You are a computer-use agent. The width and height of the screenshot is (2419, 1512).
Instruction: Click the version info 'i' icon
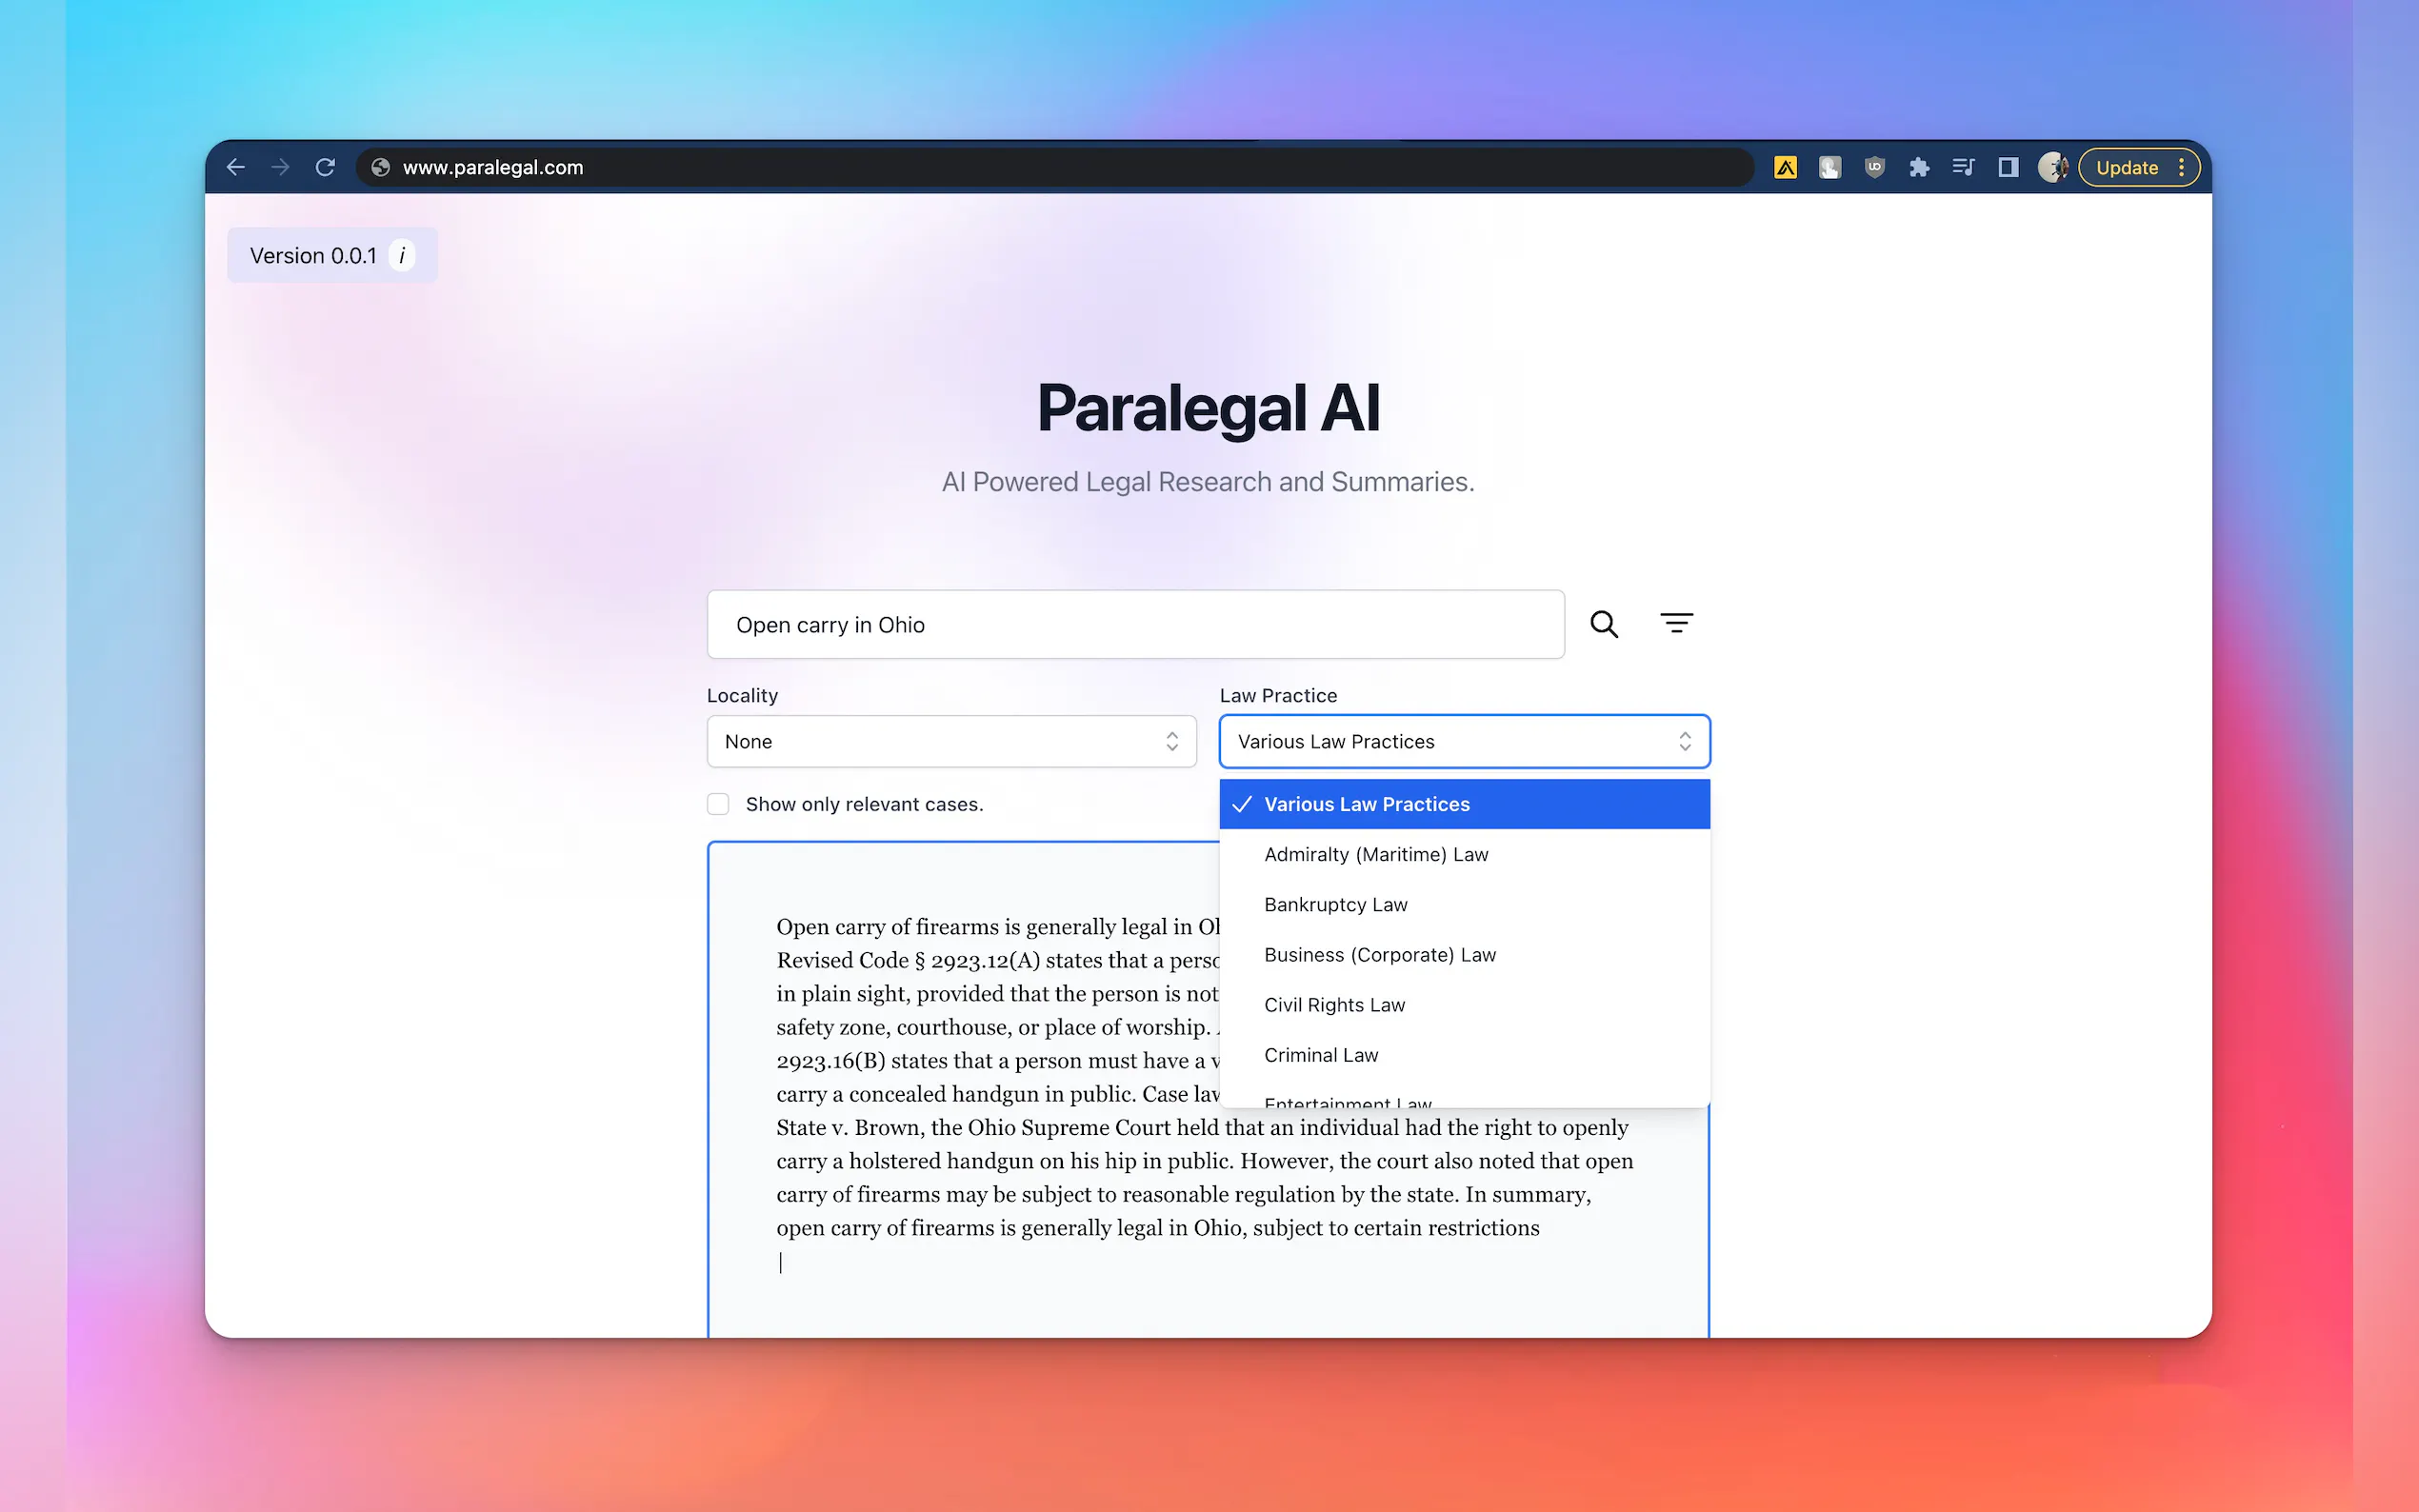(x=402, y=256)
